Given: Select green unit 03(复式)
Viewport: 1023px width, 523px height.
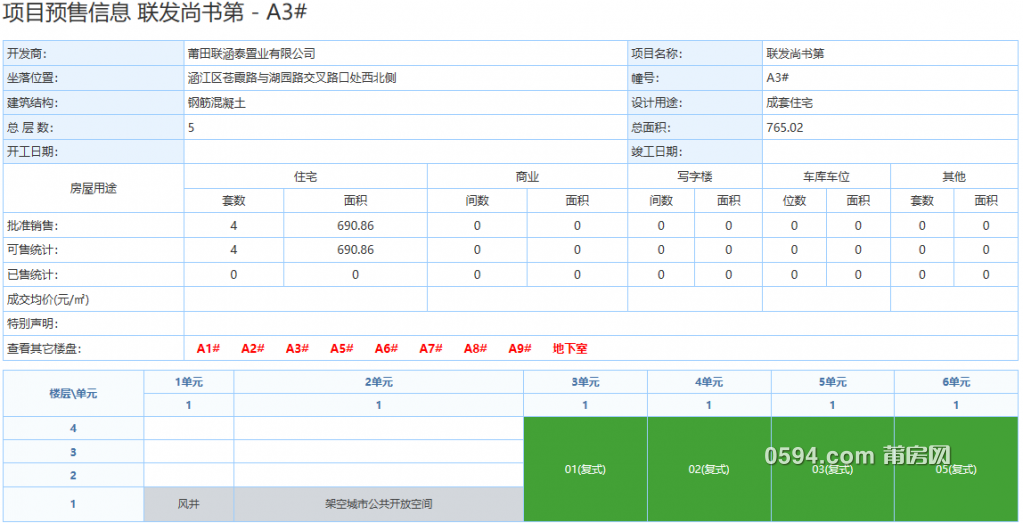Looking at the screenshot, I should point(832,470).
